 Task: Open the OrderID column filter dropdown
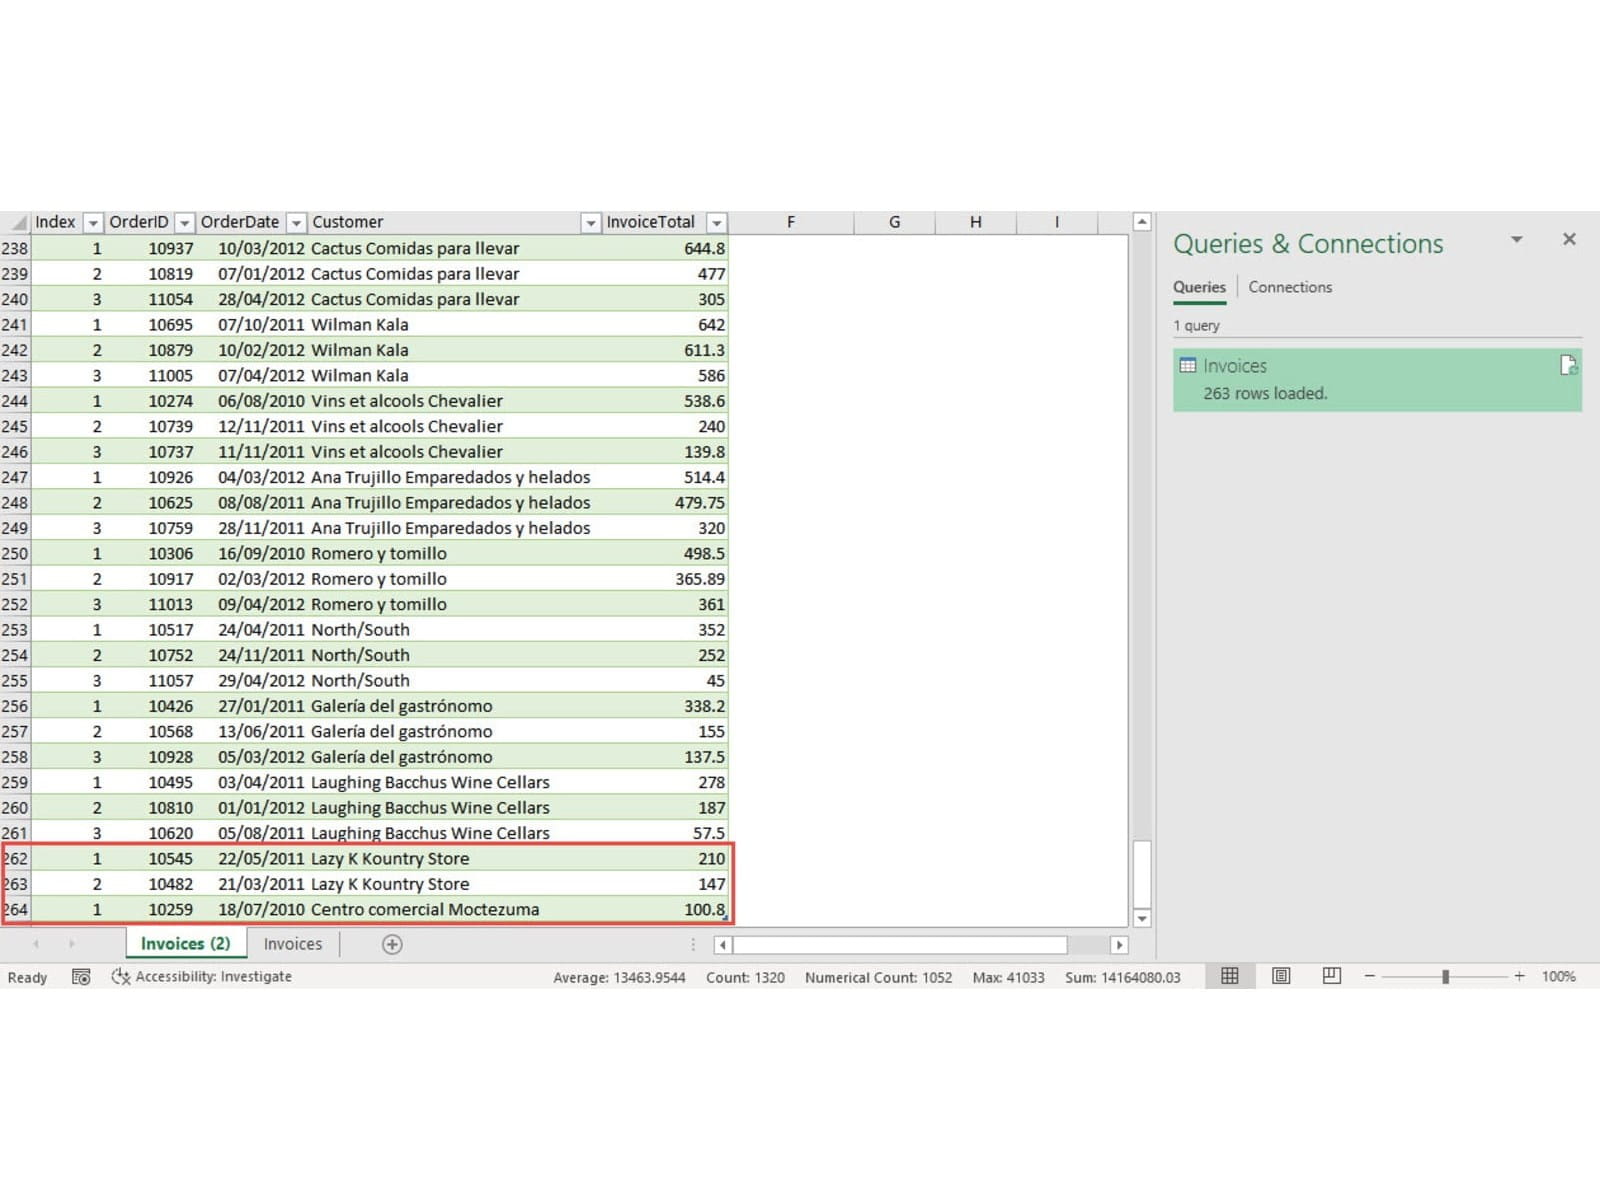184,223
